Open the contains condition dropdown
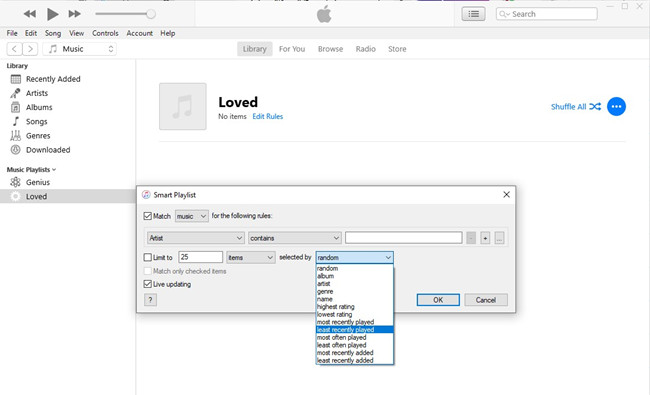This screenshot has width=650, height=395. tap(295, 238)
